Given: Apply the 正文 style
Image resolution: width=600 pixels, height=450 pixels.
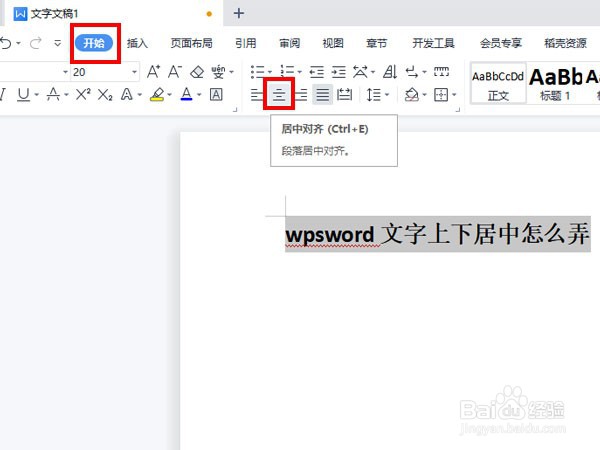Looking at the screenshot, I should pos(498,84).
